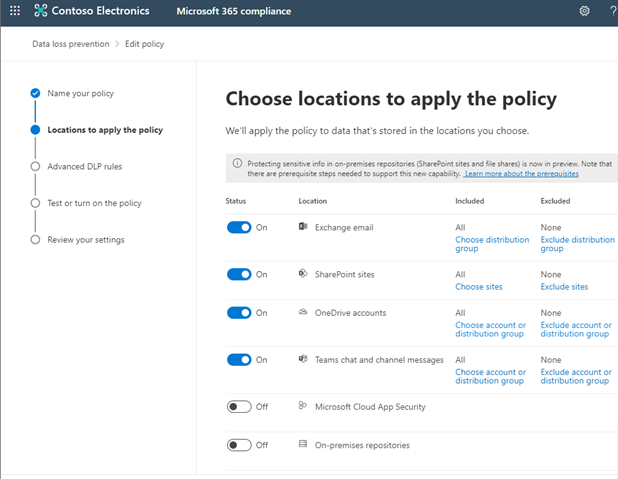Viewport: 618px width, 479px height.
Task: Click Microsoft 365 compliance header text
Action: (x=234, y=11)
